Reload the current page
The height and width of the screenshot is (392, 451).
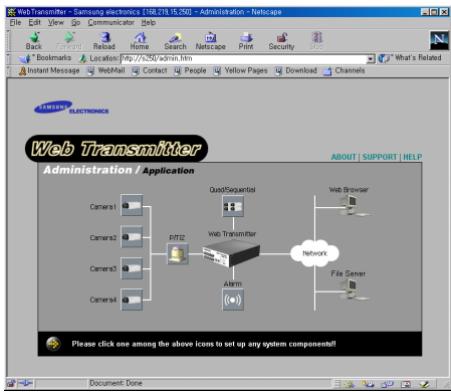[x=104, y=41]
